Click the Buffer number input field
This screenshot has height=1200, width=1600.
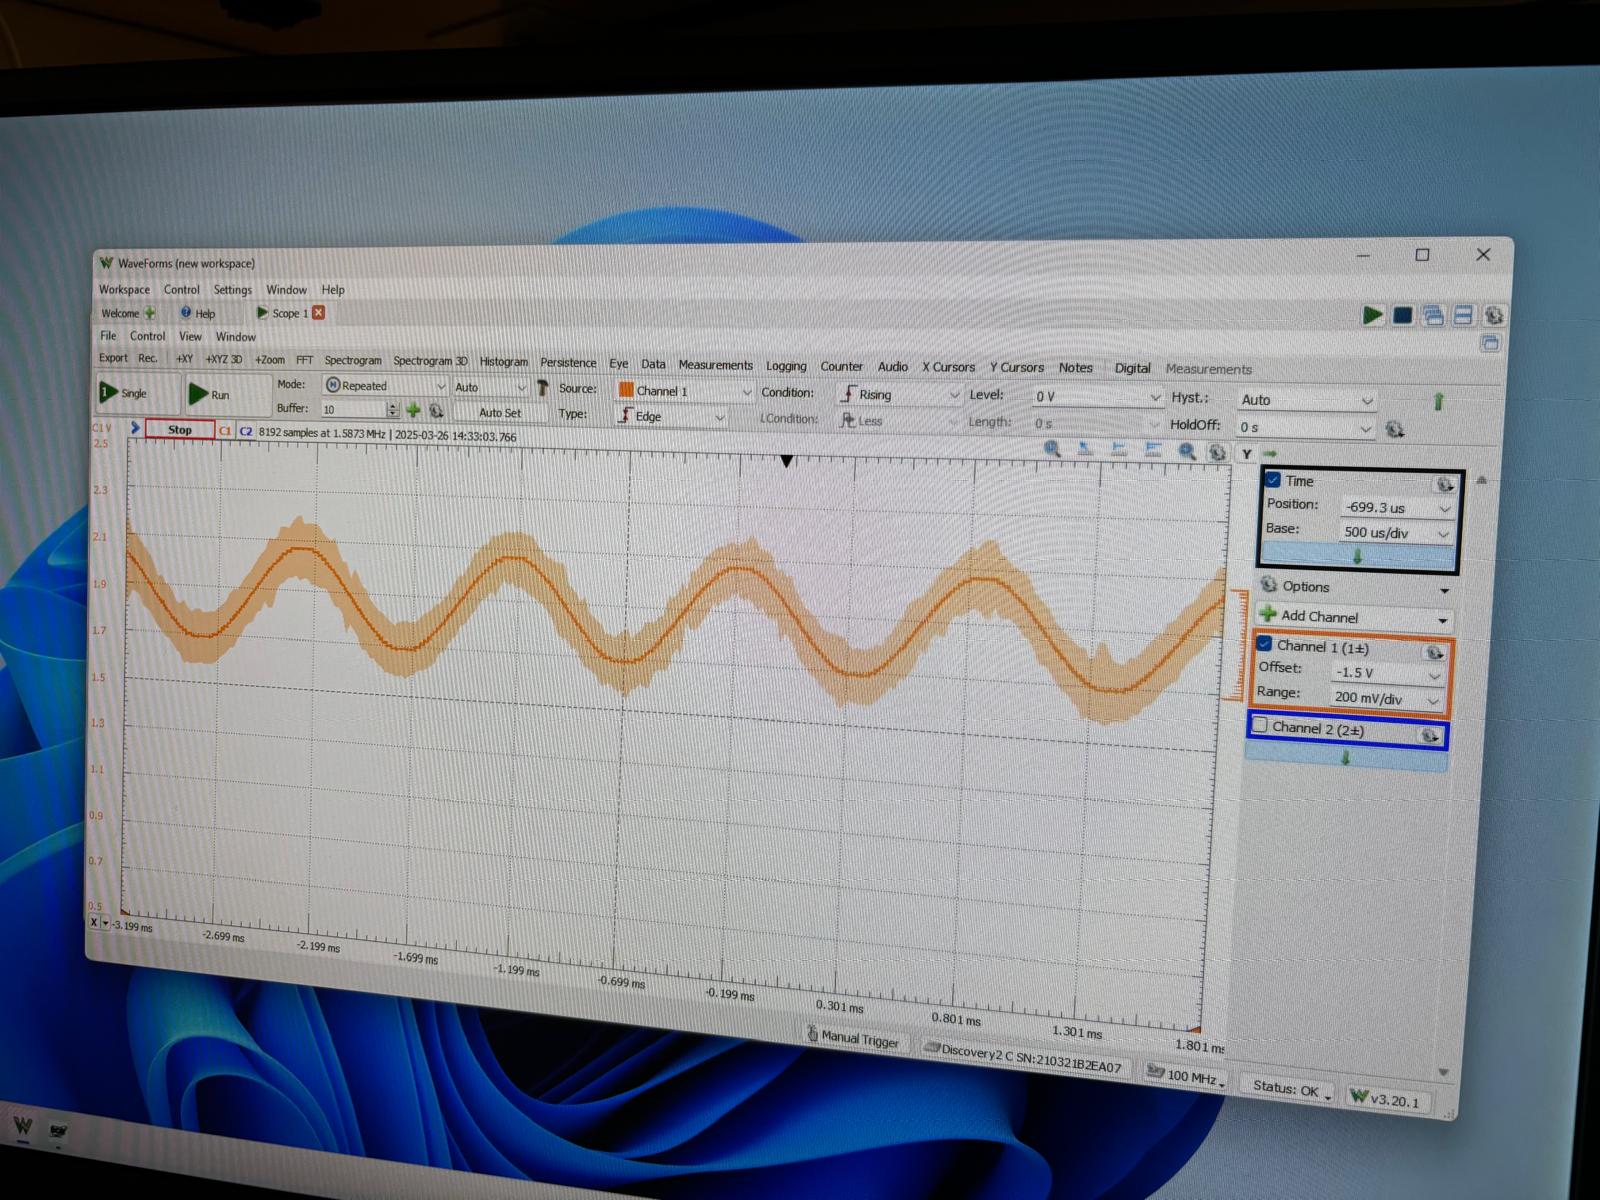pyautogui.click(x=352, y=409)
